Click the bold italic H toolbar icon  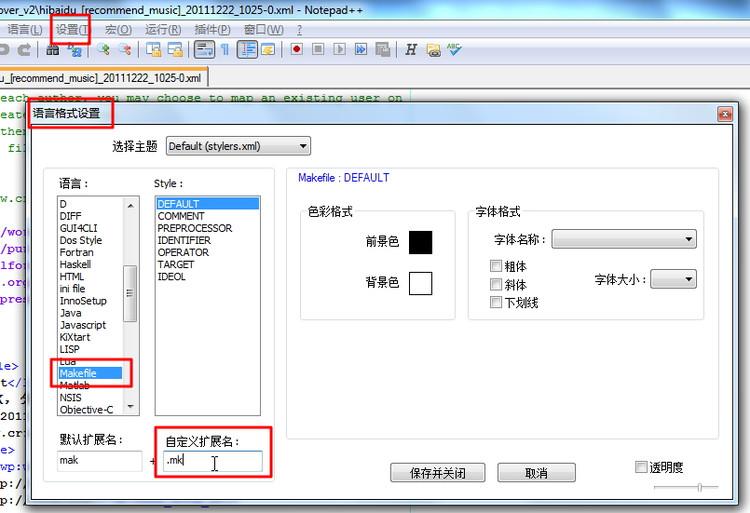click(411, 49)
